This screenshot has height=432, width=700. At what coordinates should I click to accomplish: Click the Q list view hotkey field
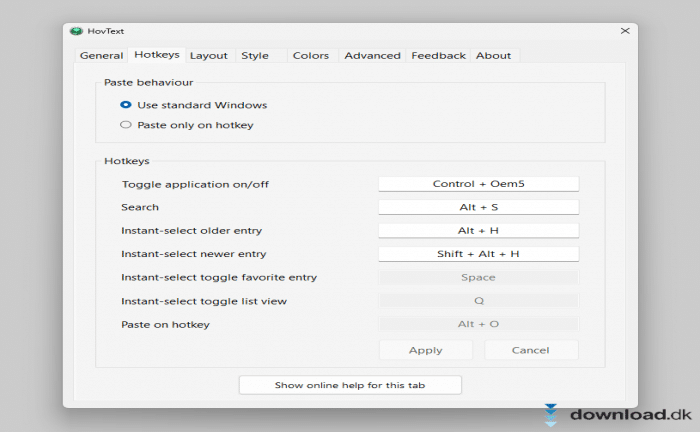pos(479,301)
